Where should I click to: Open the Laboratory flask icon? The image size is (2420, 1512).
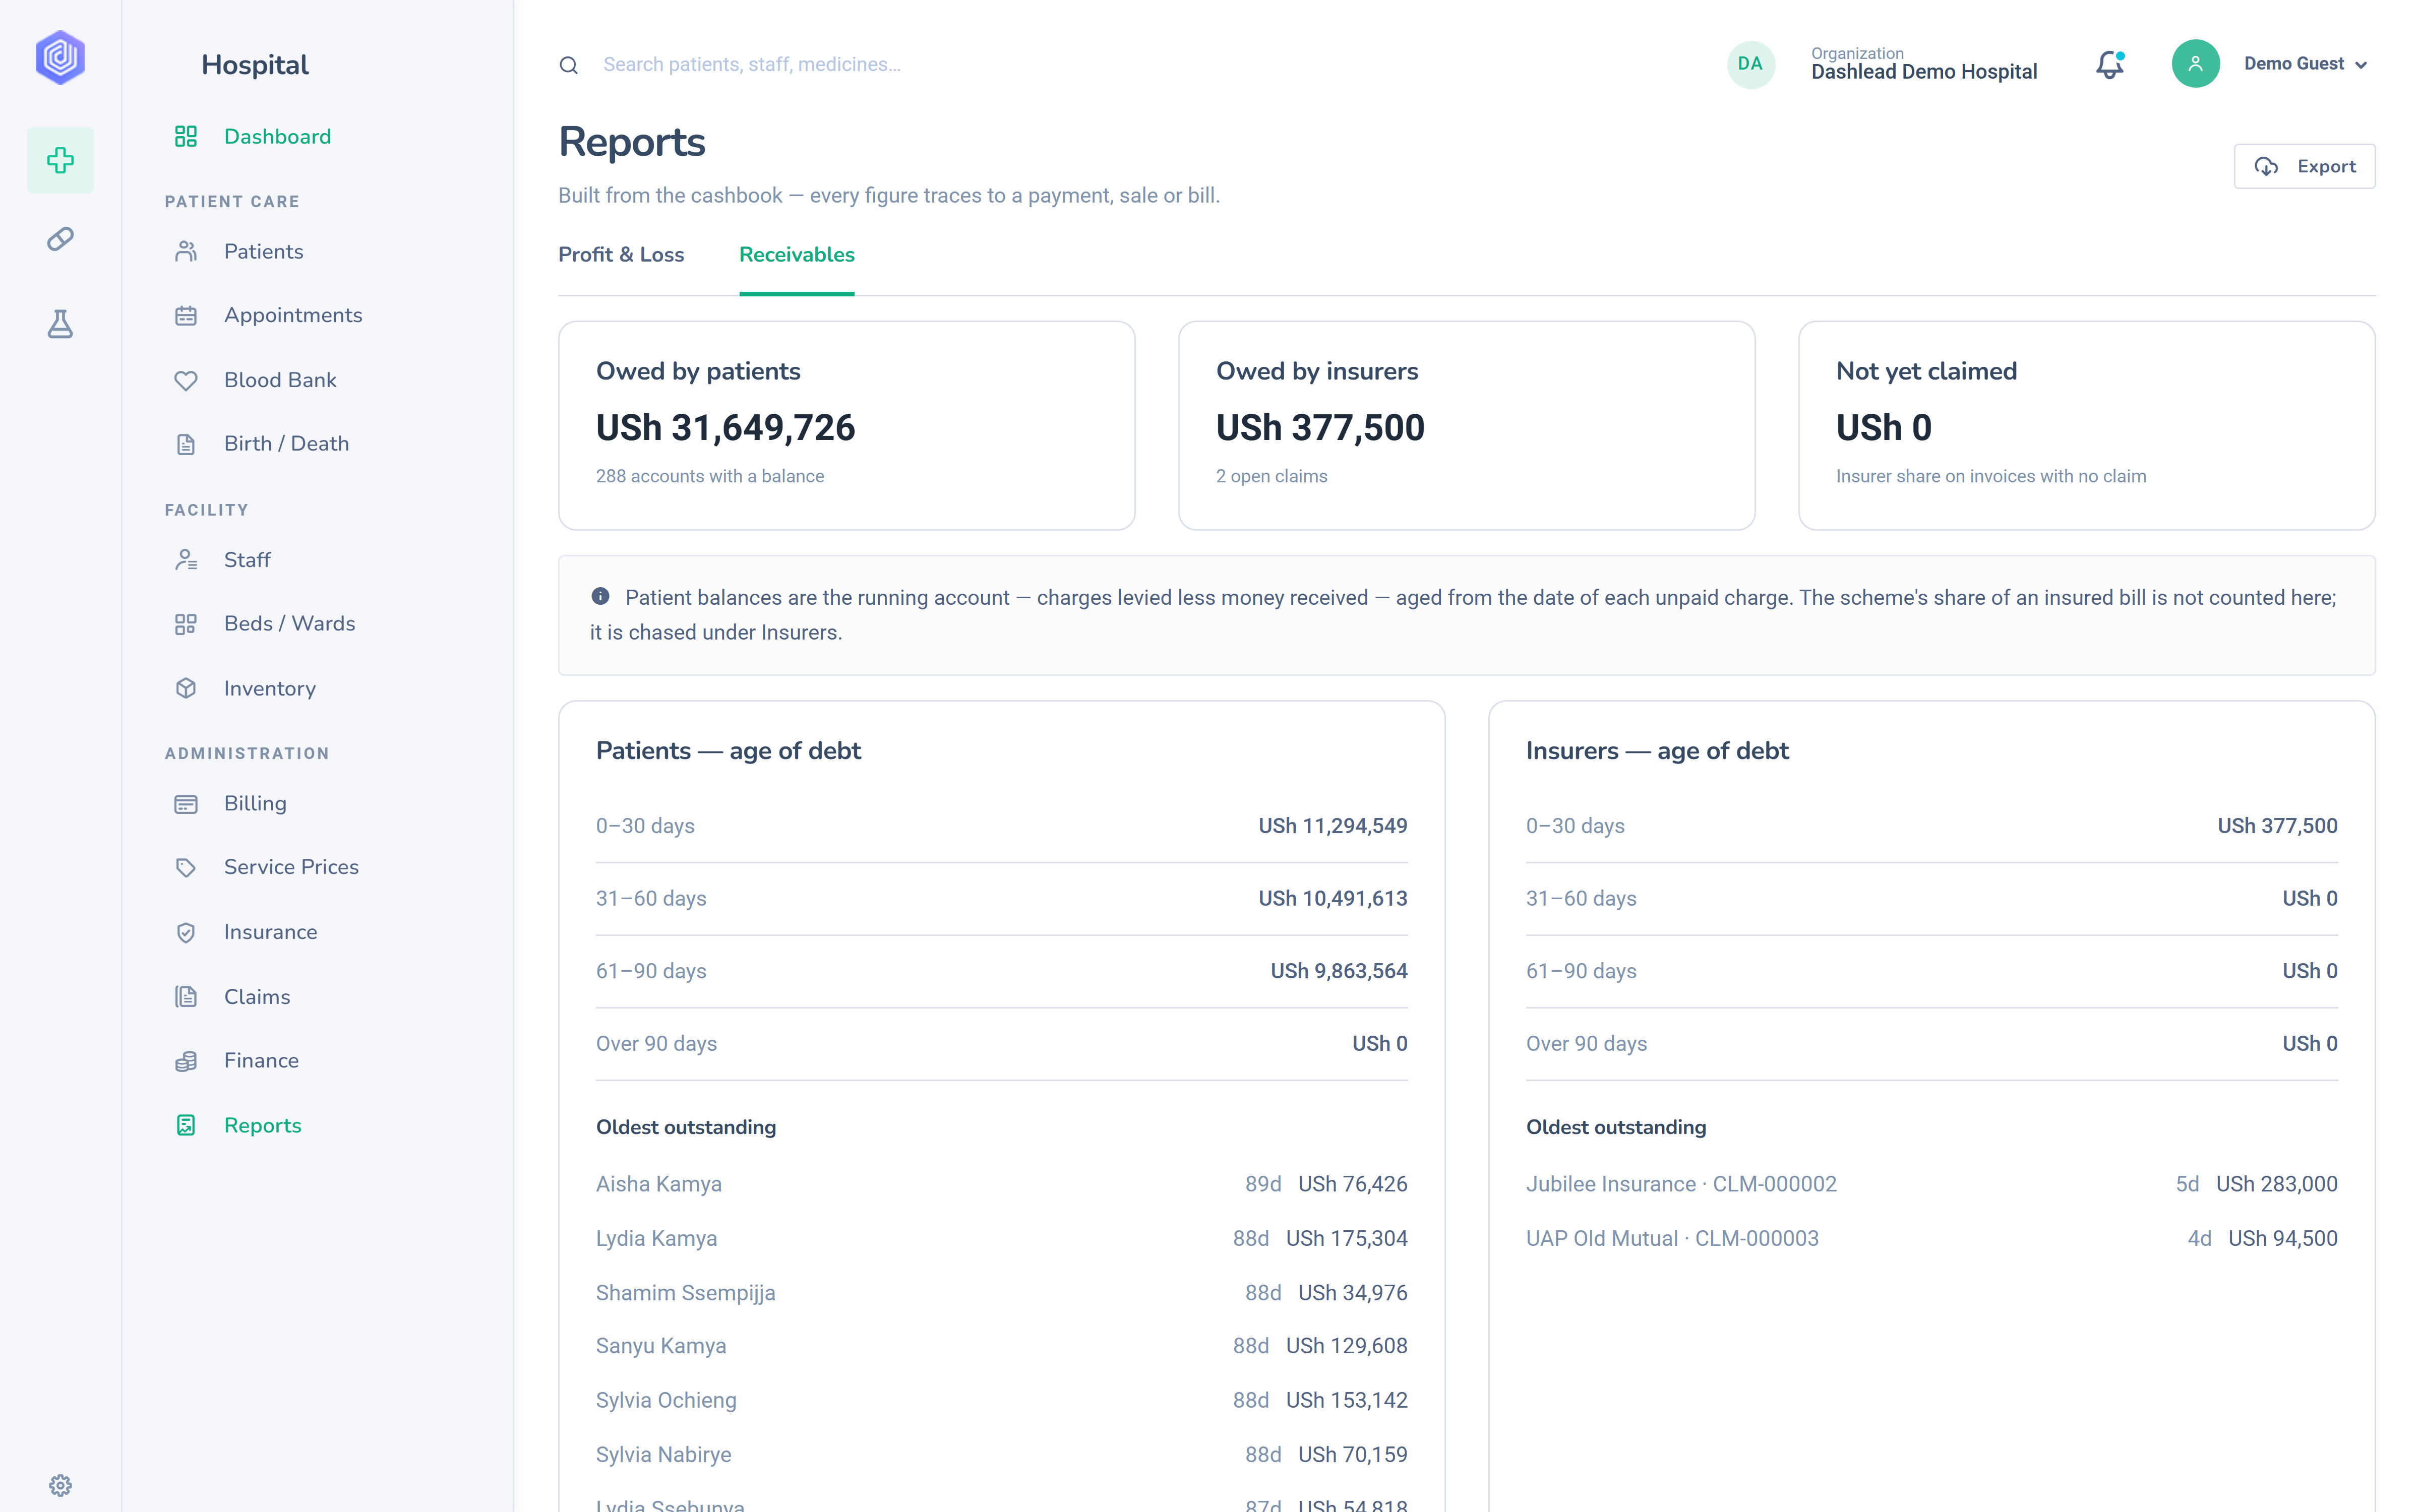[60, 324]
